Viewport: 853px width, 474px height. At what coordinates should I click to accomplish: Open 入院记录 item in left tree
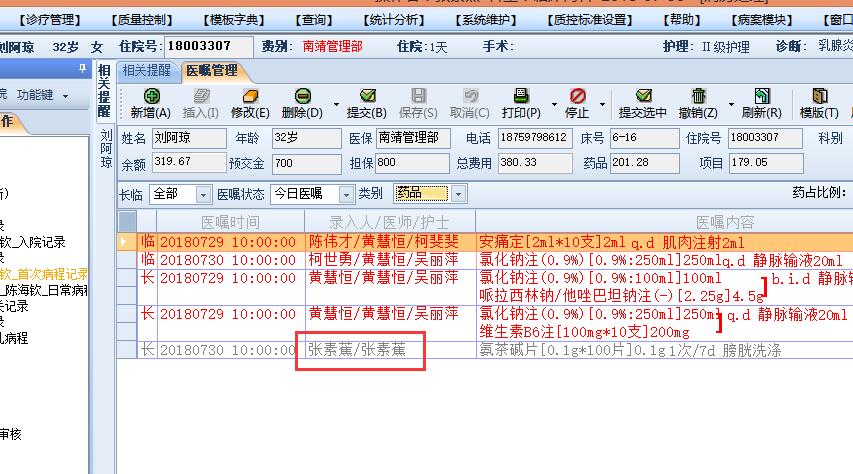point(33,242)
